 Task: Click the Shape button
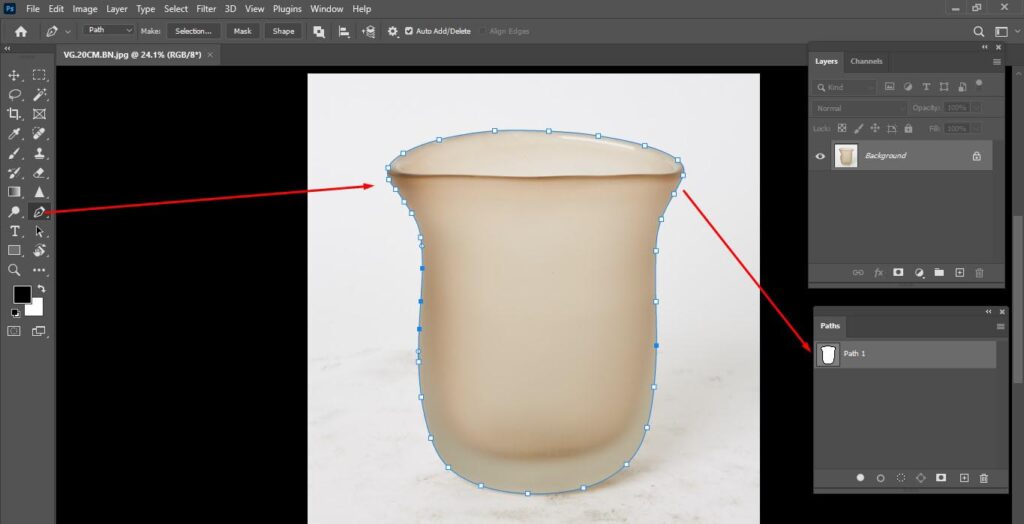pyautogui.click(x=283, y=31)
